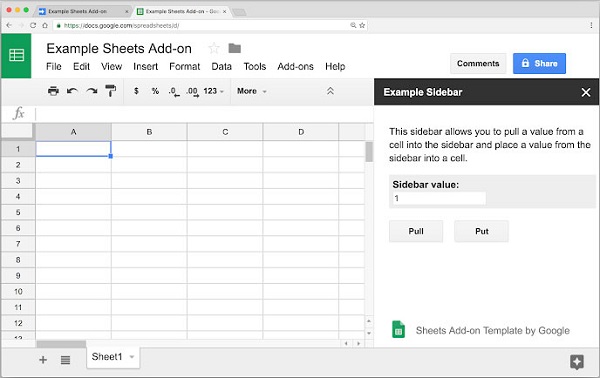Format as currency with dollar icon
Image resolution: width=600 pixels, height=378 pixels.
[136, 91]
